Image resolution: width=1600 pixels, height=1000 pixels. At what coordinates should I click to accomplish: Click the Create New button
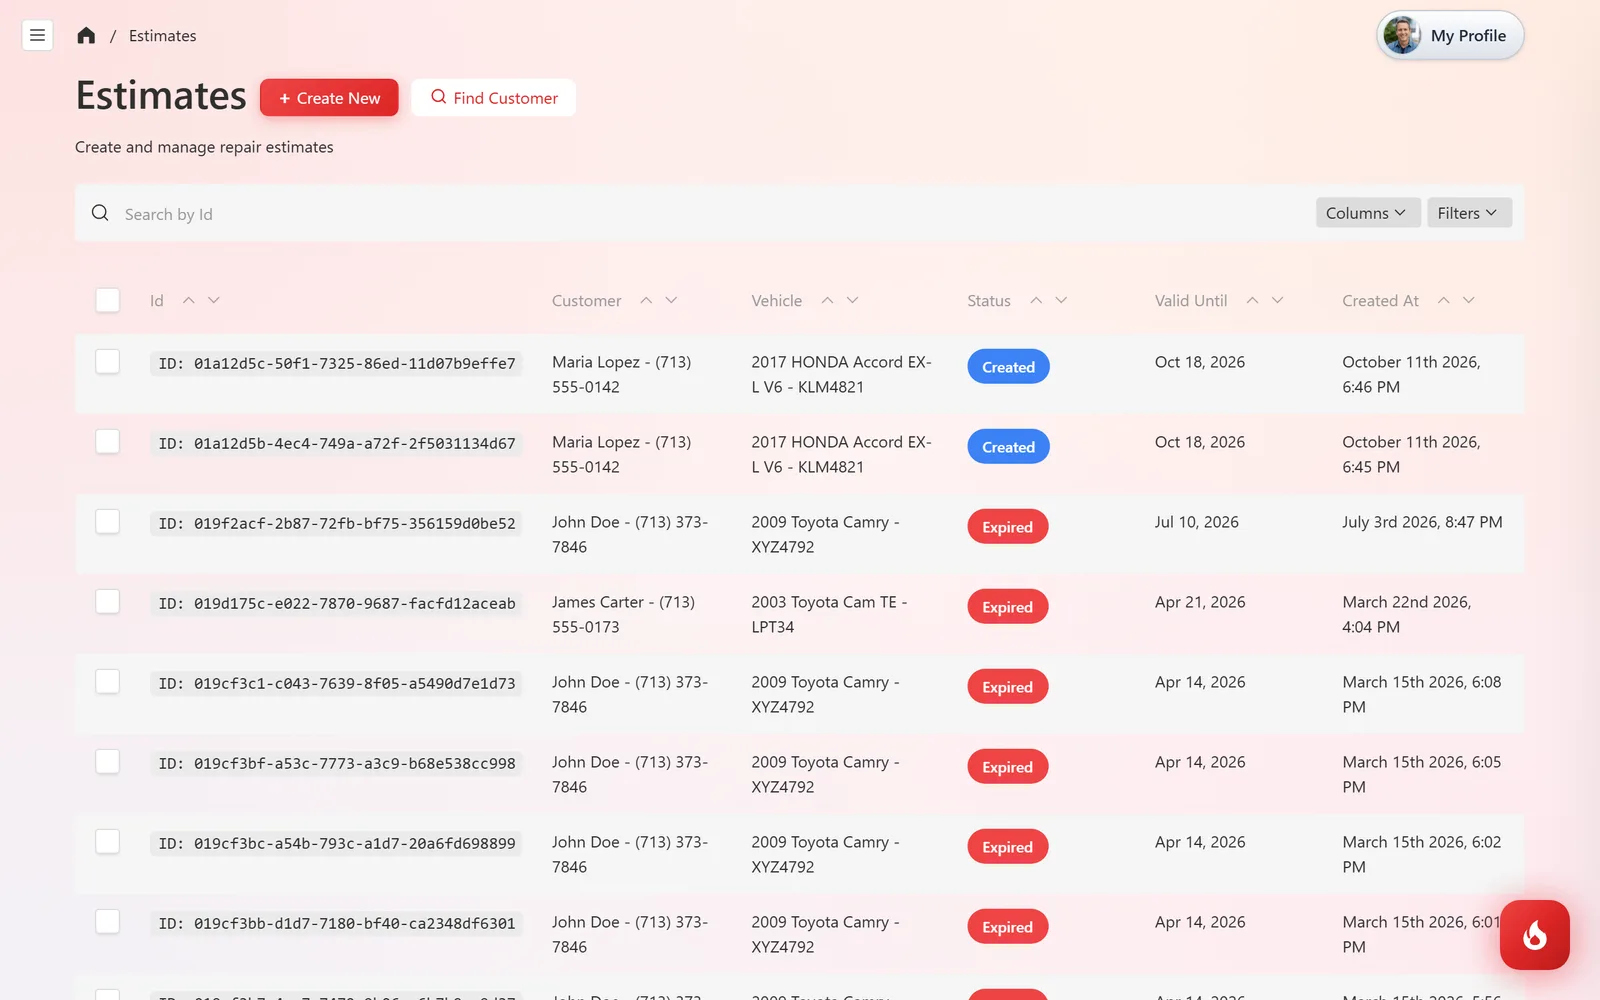point(329,98)
